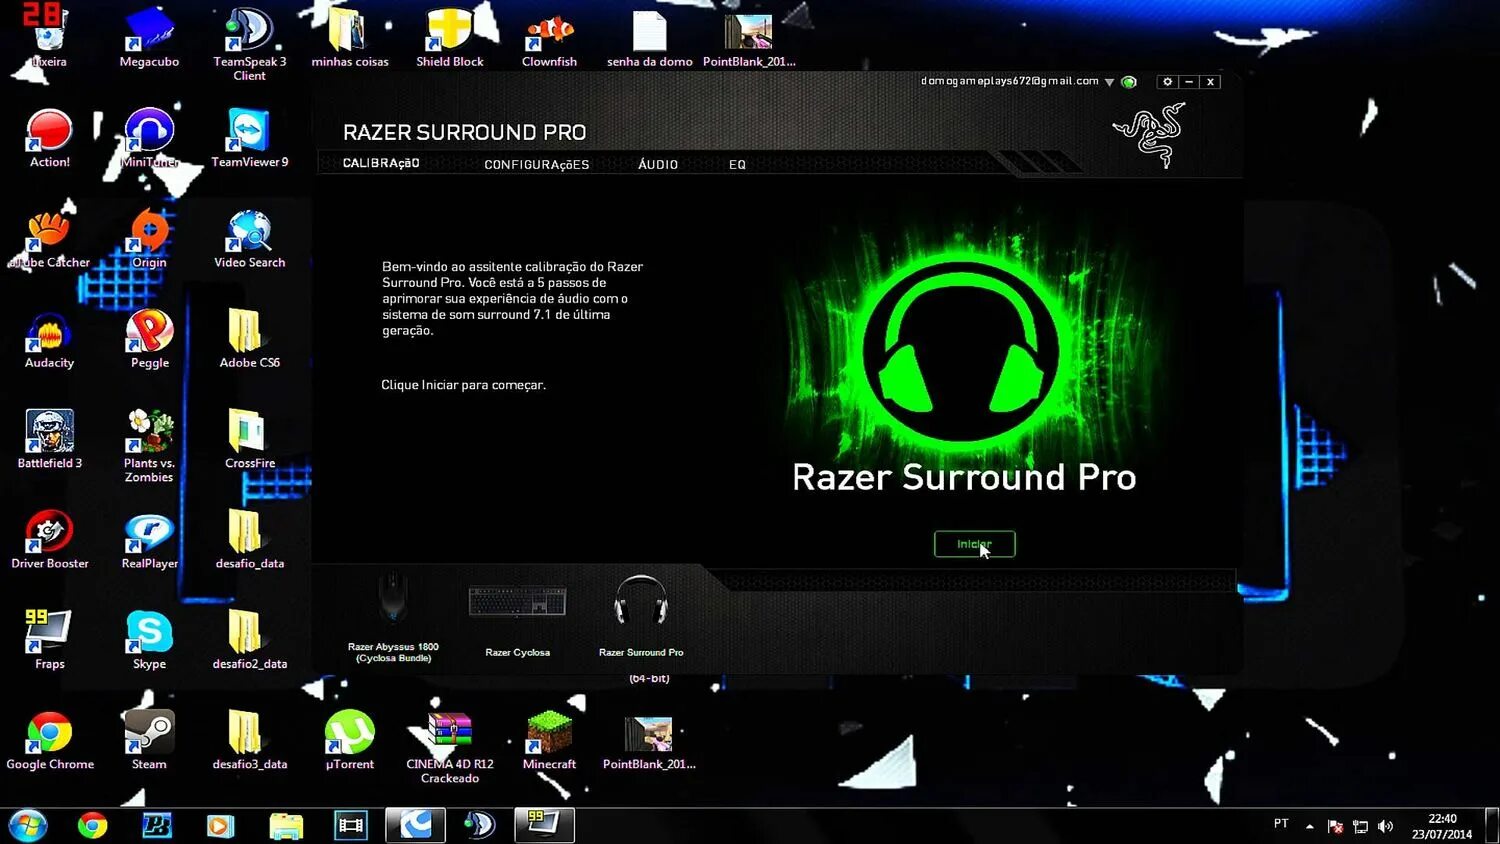Show hidden system tray icons arrow
Screen dimensions: 1500x844
coord(1309,826)
